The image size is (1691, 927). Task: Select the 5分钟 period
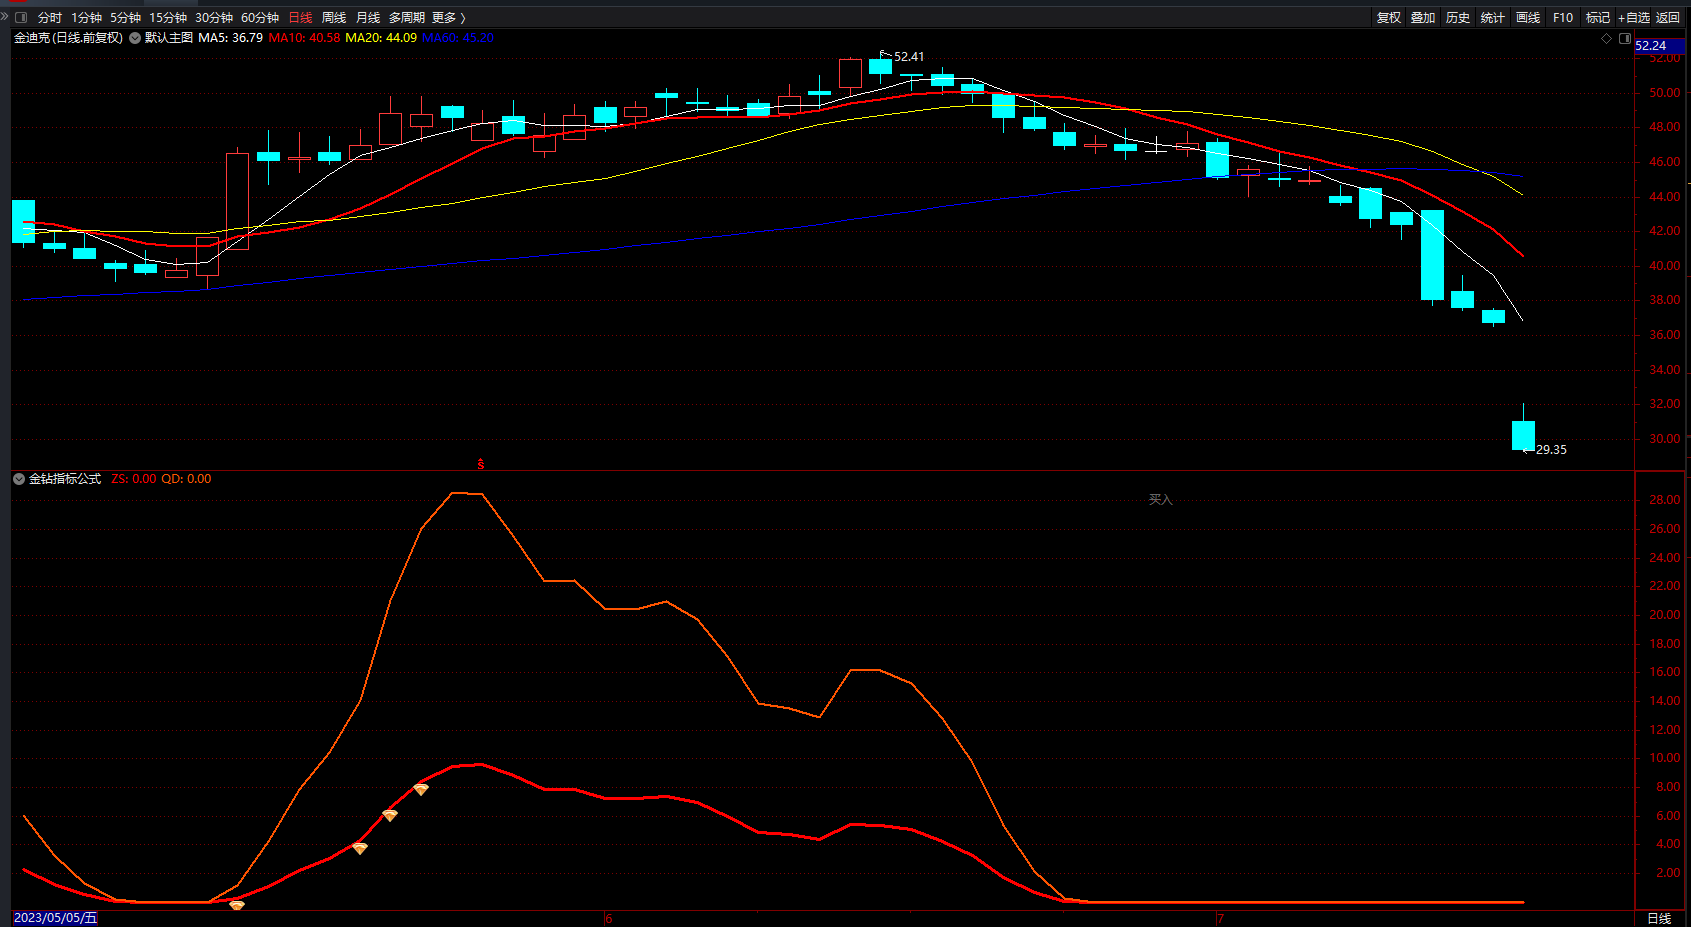[125, 17]
